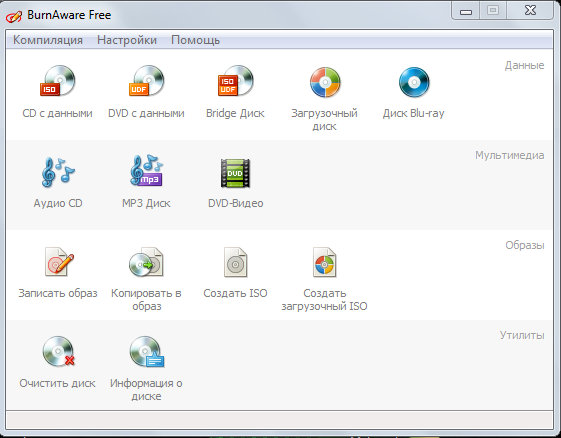
Task: Open the Помощь menu
Action: point(195,40)
